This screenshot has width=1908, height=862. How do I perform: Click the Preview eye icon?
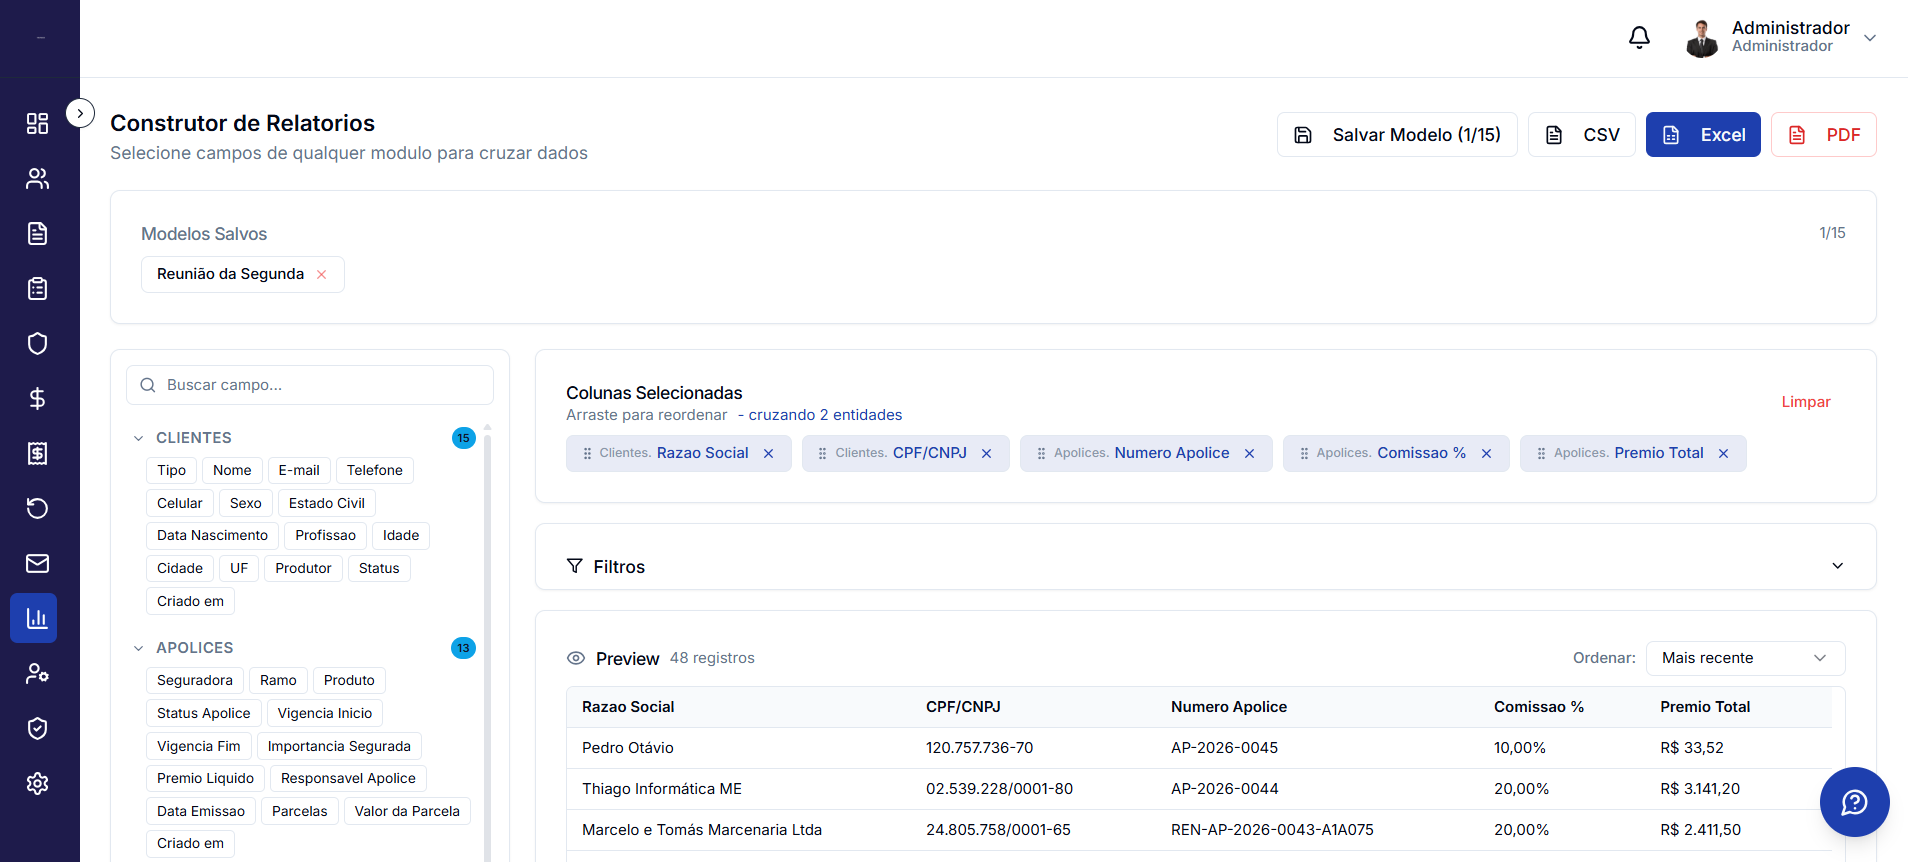[x=576, y=658]
